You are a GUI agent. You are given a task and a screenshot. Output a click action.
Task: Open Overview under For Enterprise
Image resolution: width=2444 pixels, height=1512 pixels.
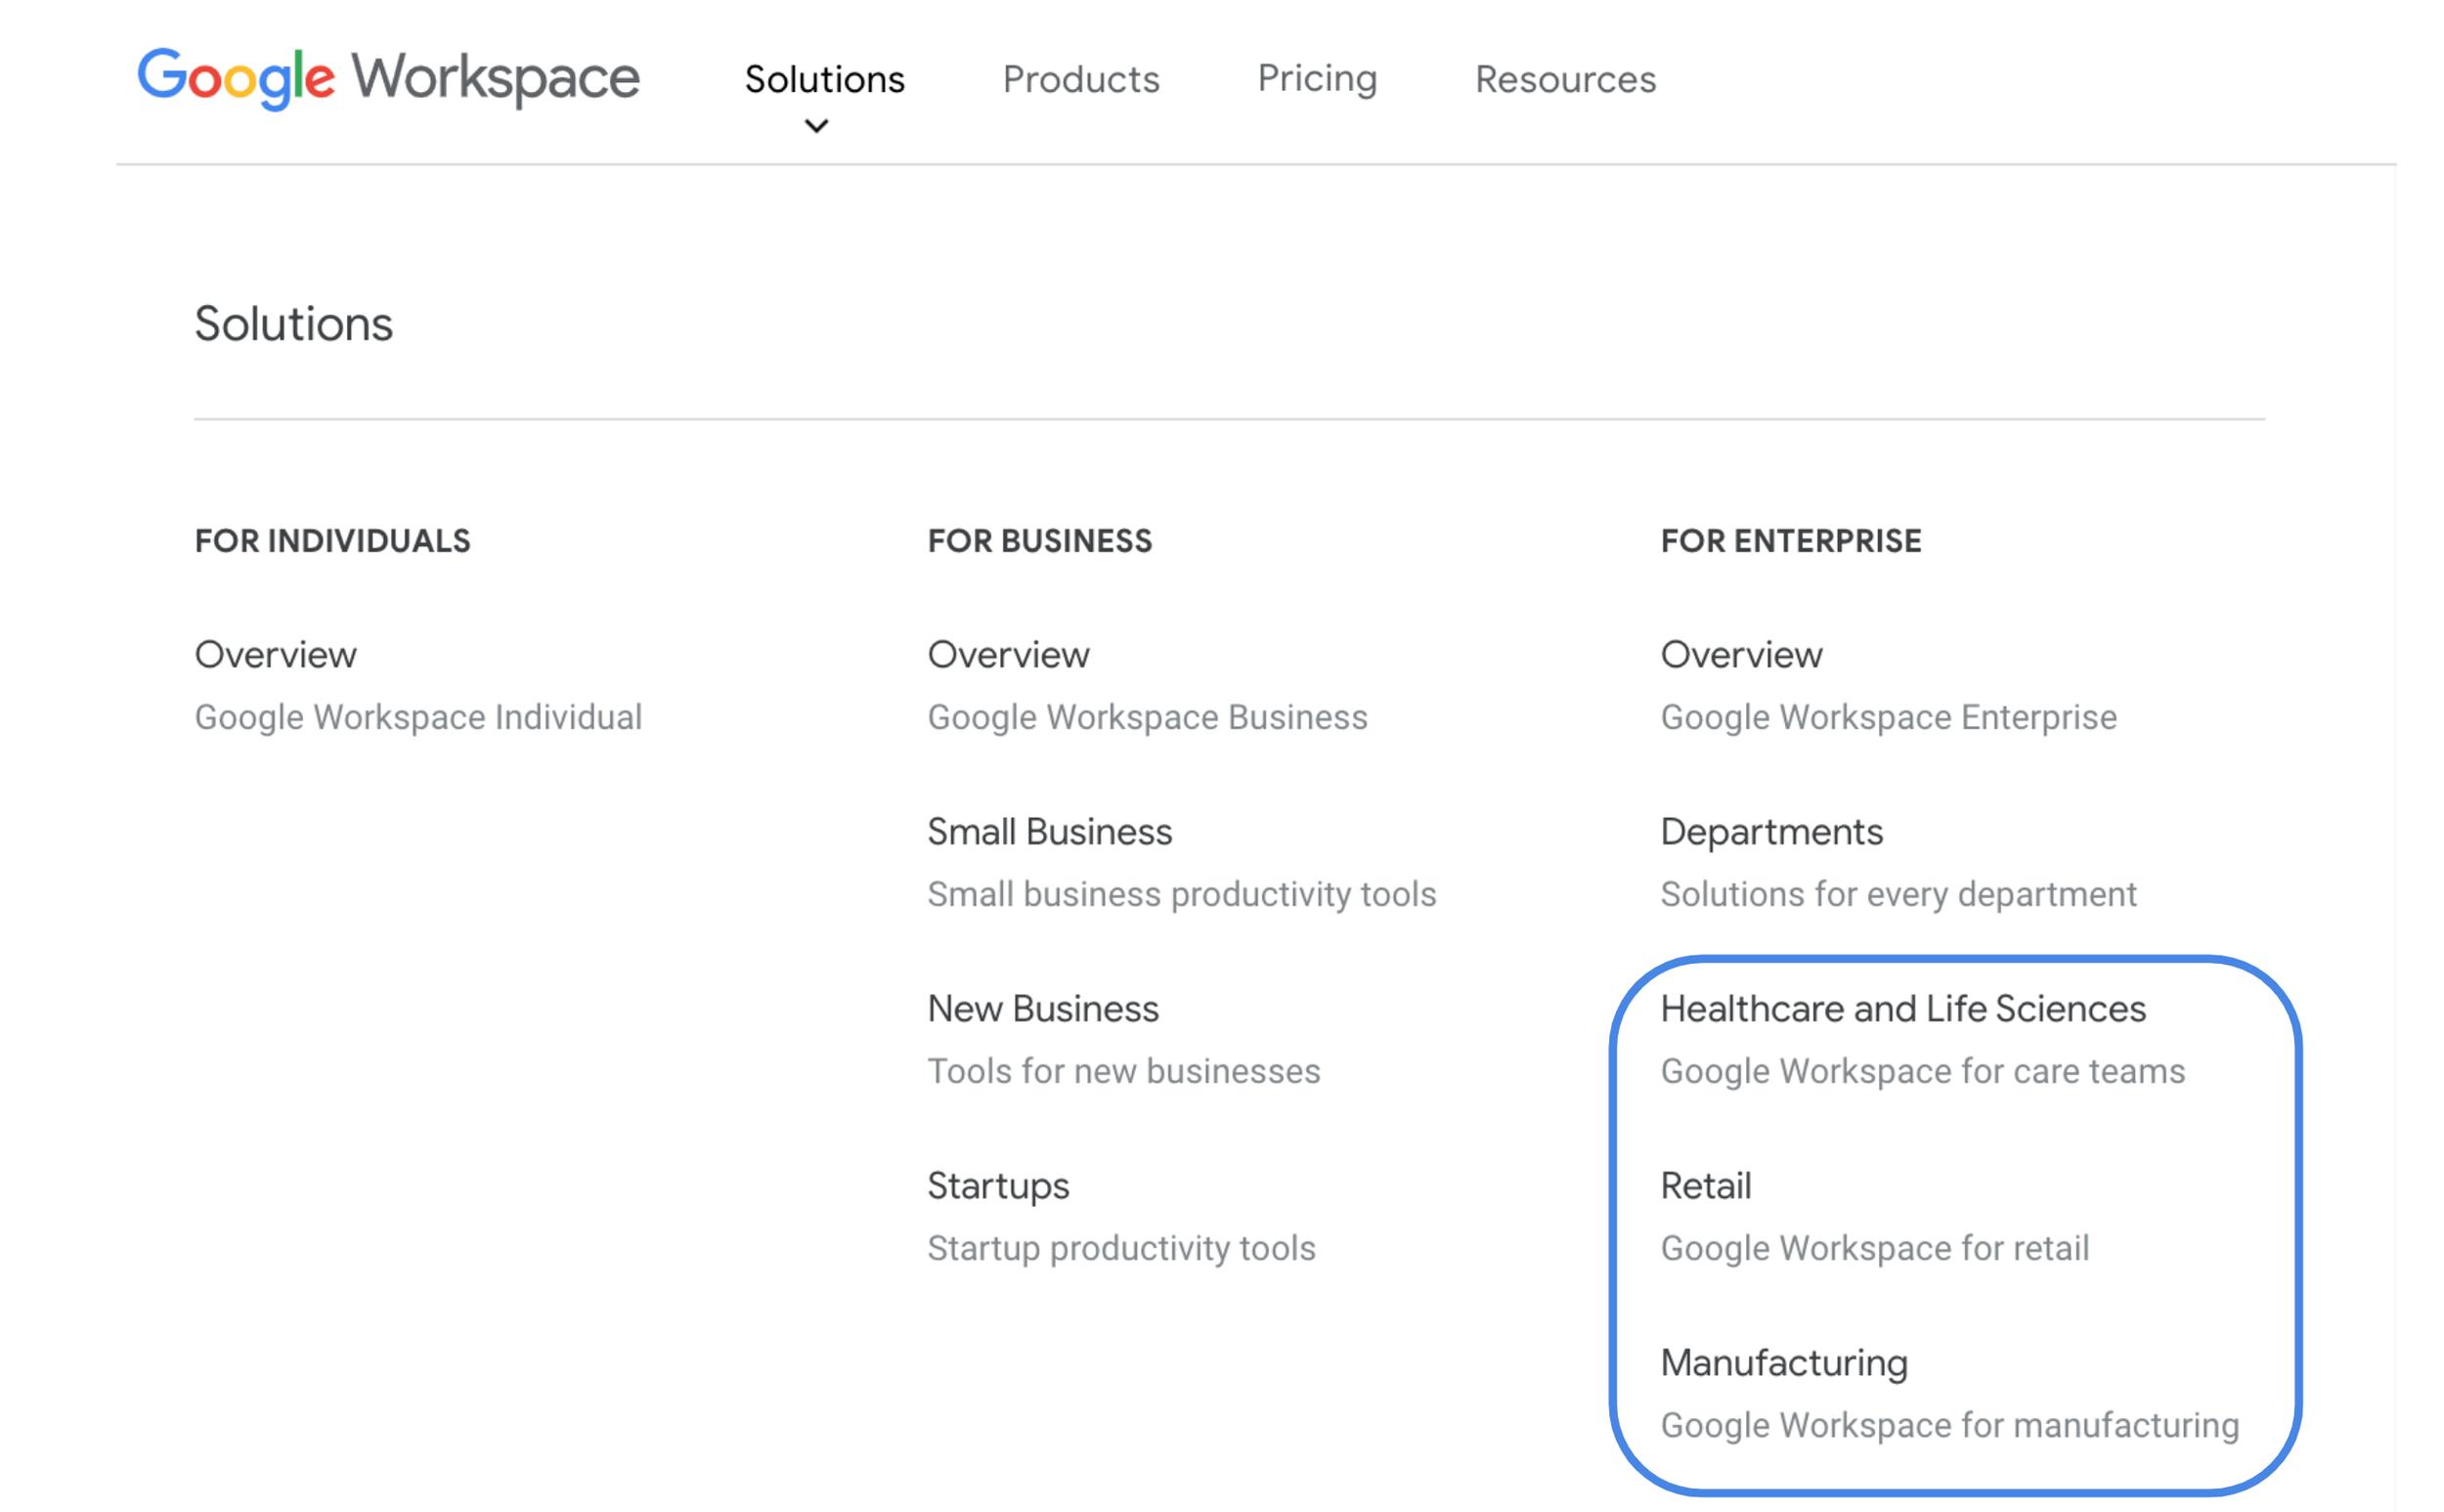point(1741,654)
